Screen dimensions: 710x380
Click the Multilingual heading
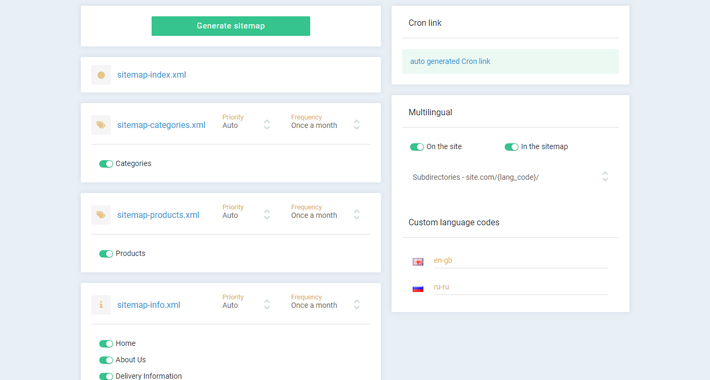430,112
